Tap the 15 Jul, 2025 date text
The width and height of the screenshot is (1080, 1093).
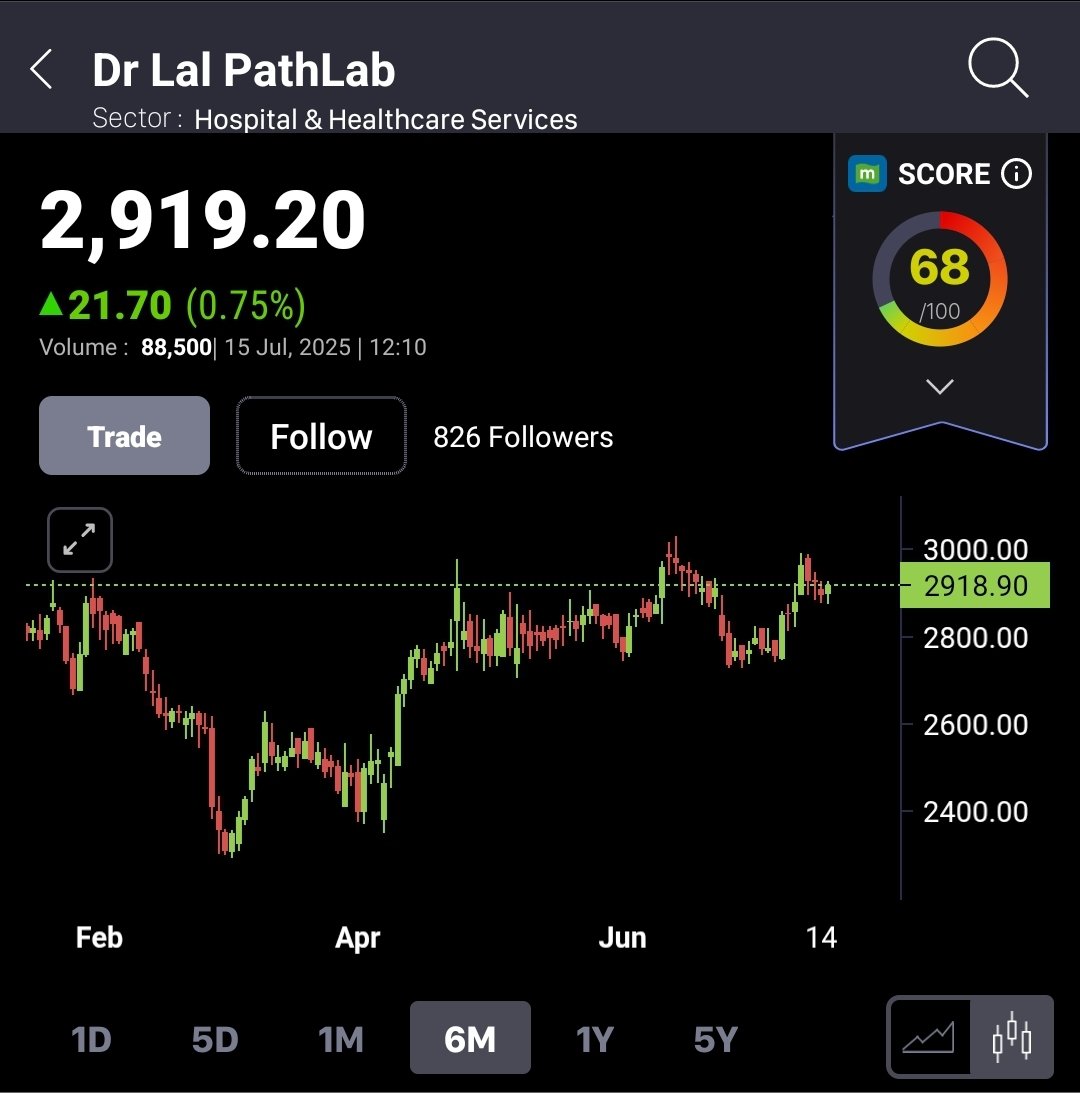tap(287, 347)
